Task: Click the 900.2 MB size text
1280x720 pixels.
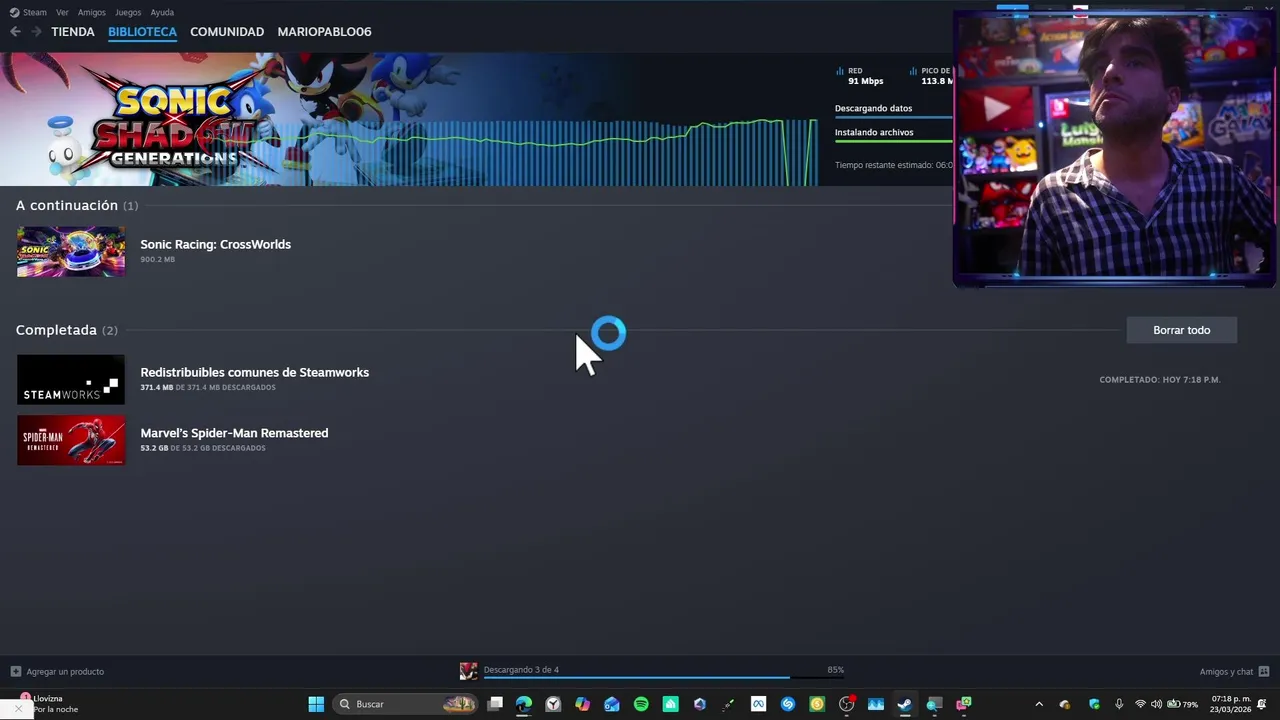Action: (x=157, y=259)
